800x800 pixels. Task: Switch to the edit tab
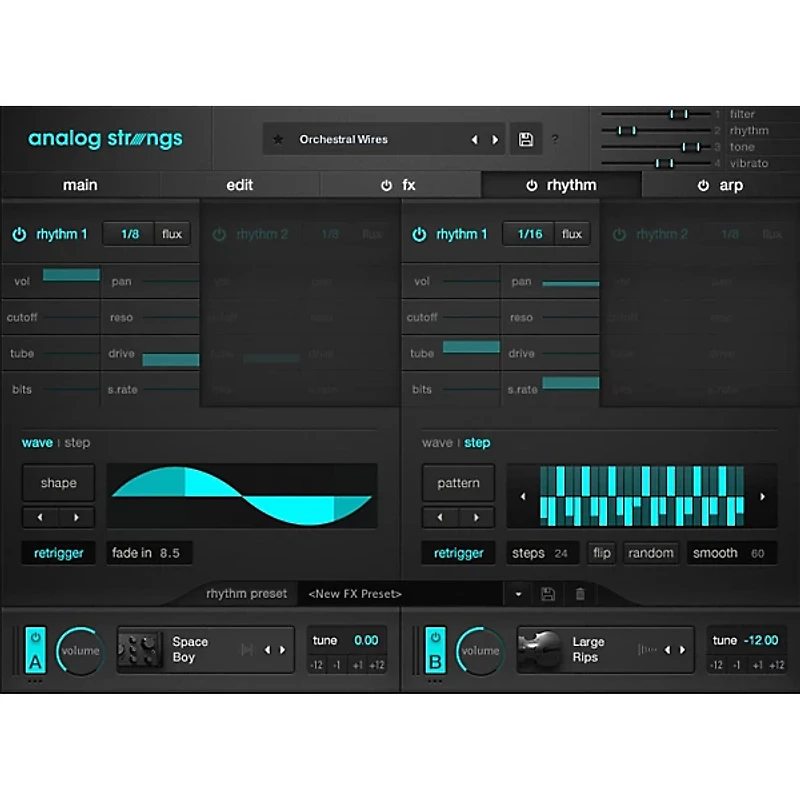[239, 185]
